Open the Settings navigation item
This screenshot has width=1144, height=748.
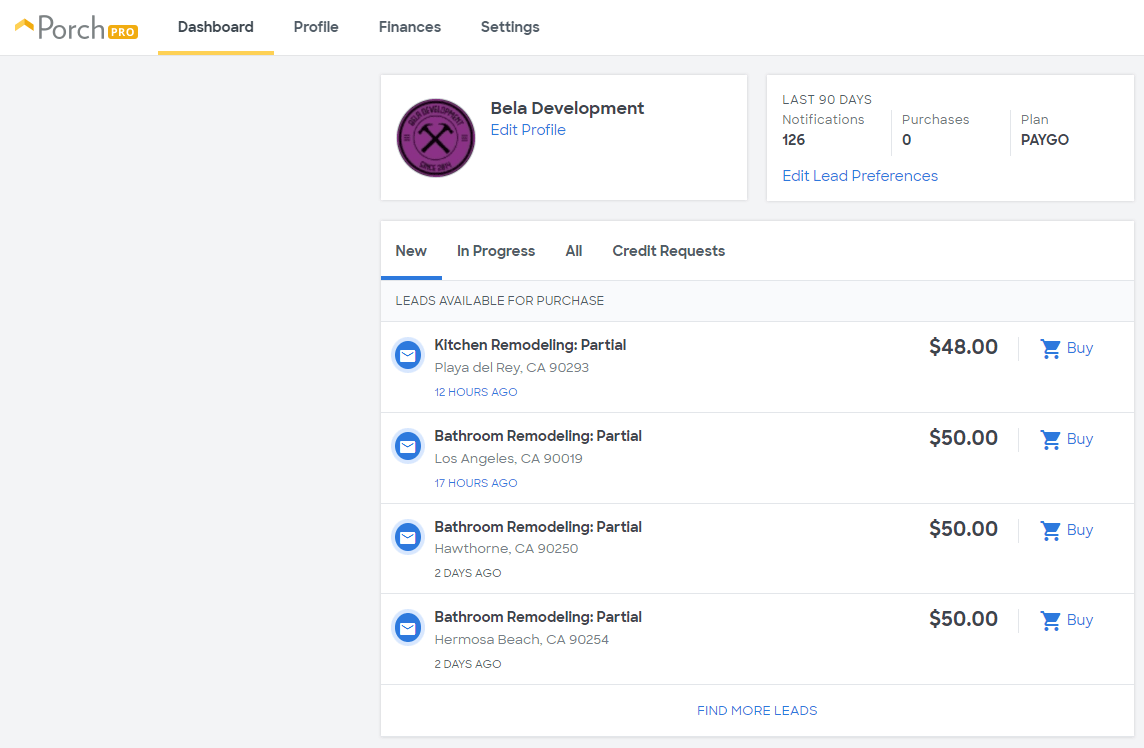(x=510, y=27)
